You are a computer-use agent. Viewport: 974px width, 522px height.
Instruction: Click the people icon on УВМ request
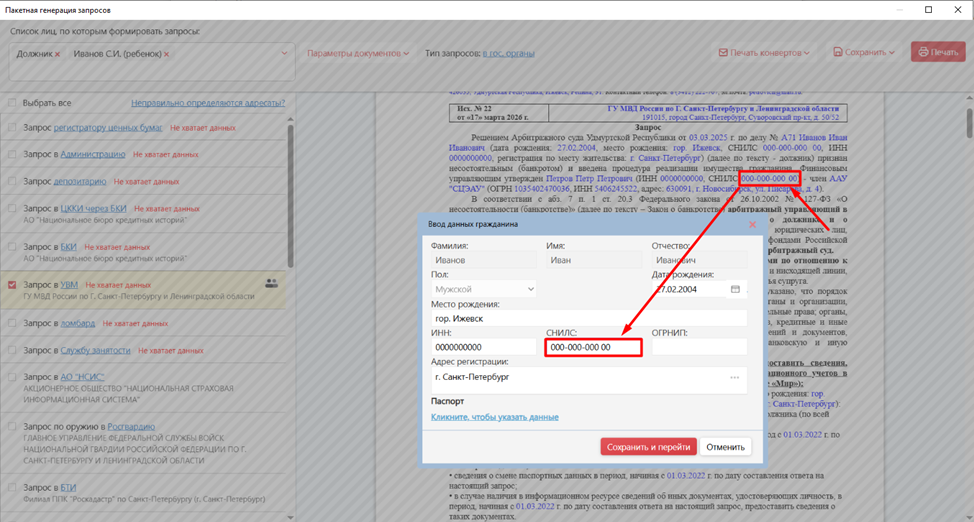(271, 284)
